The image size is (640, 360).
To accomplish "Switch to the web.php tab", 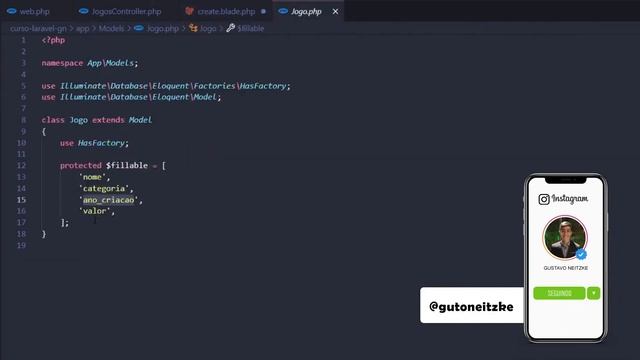I will (x=34, y=12).
